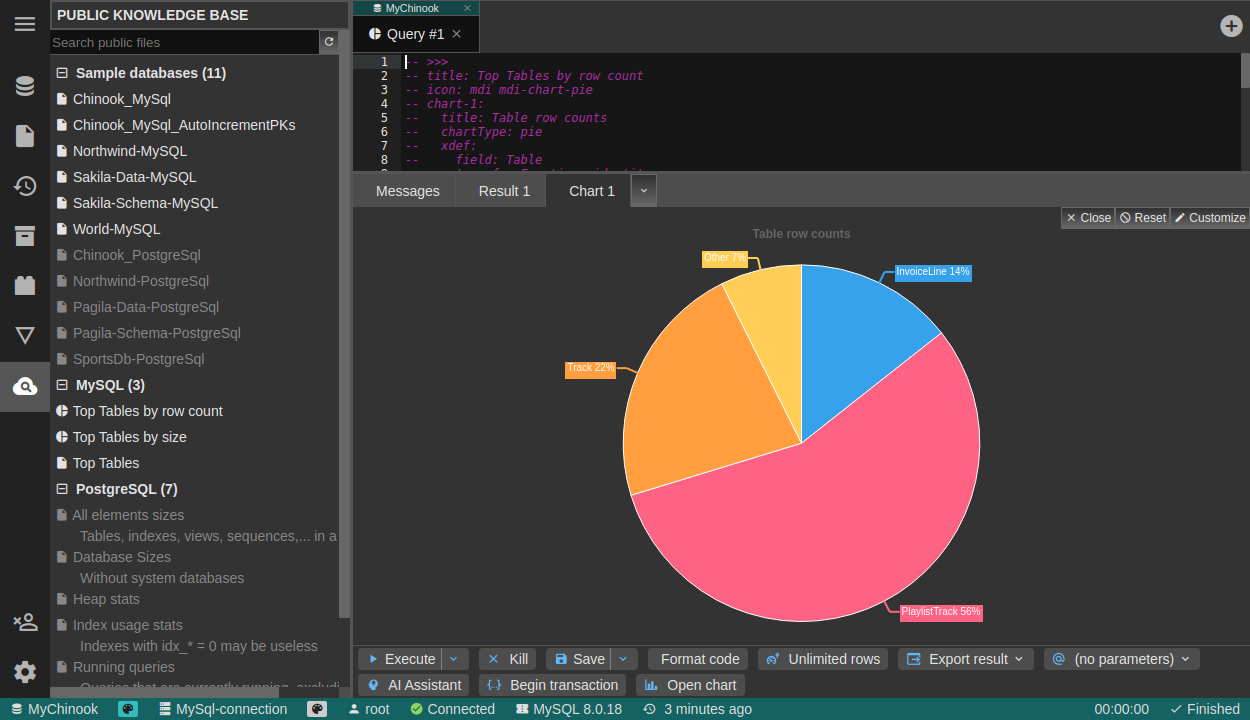This screenshot has width=1250, height=720.
Task: Click the add new tab plus icon
Action: click(1231, 26)
